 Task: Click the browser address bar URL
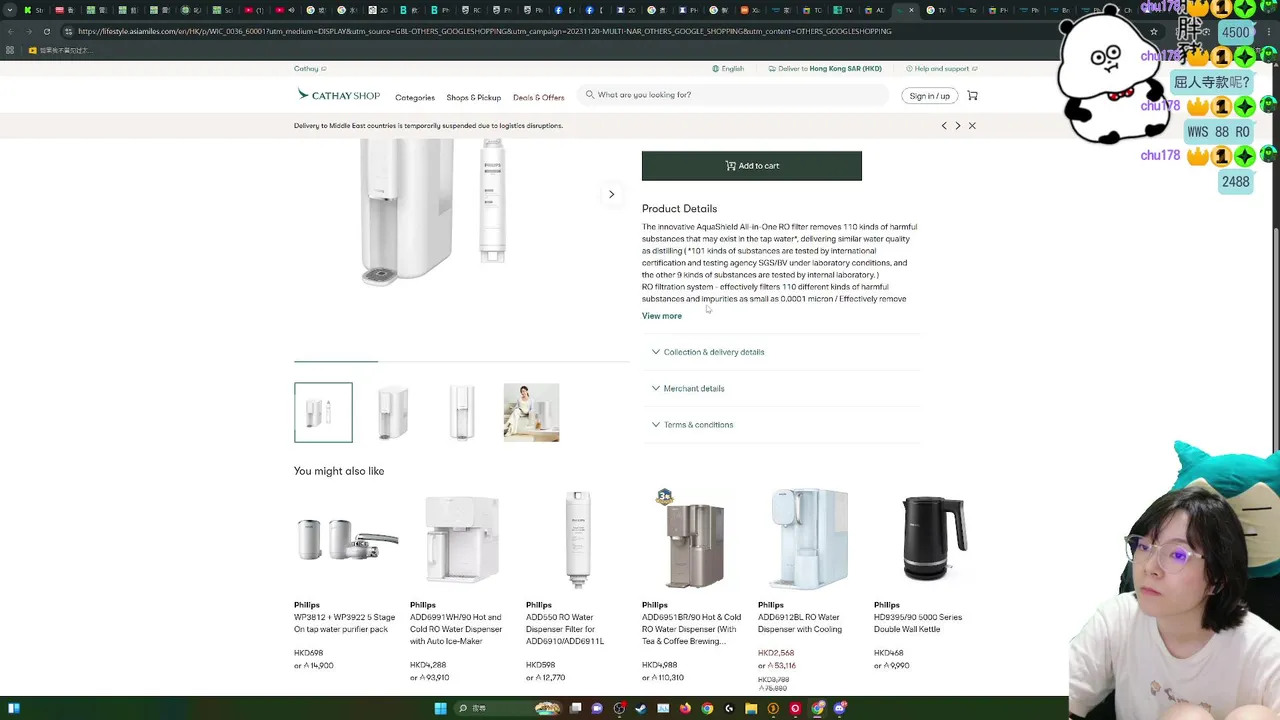485,31
